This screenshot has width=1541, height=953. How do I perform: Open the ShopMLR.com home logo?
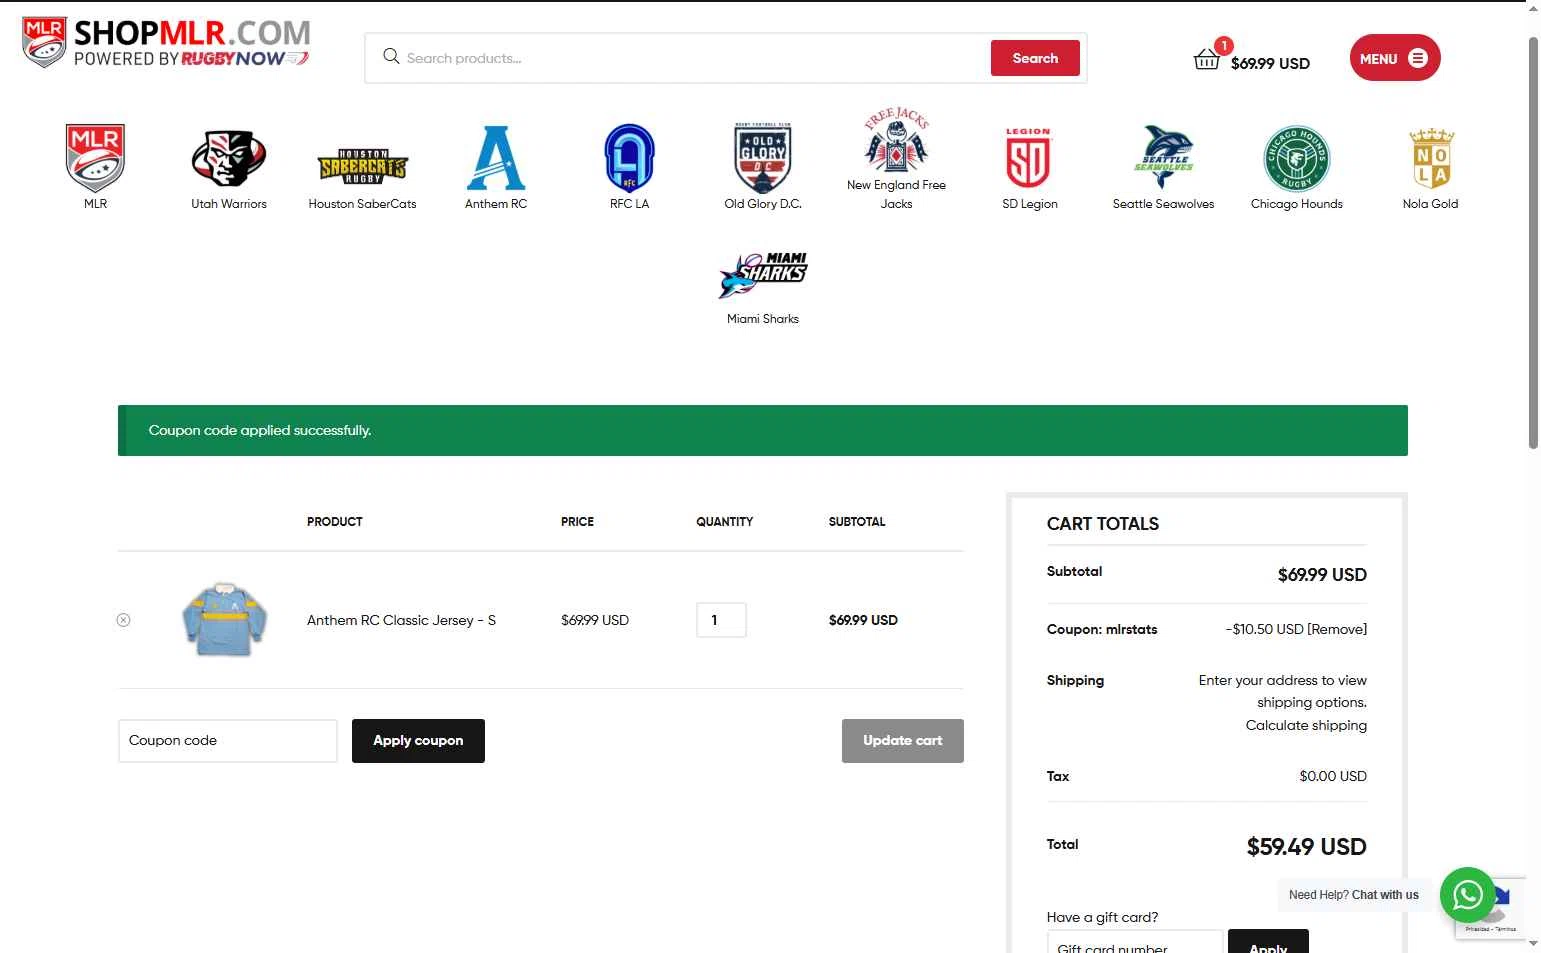[x=166, y=42]
